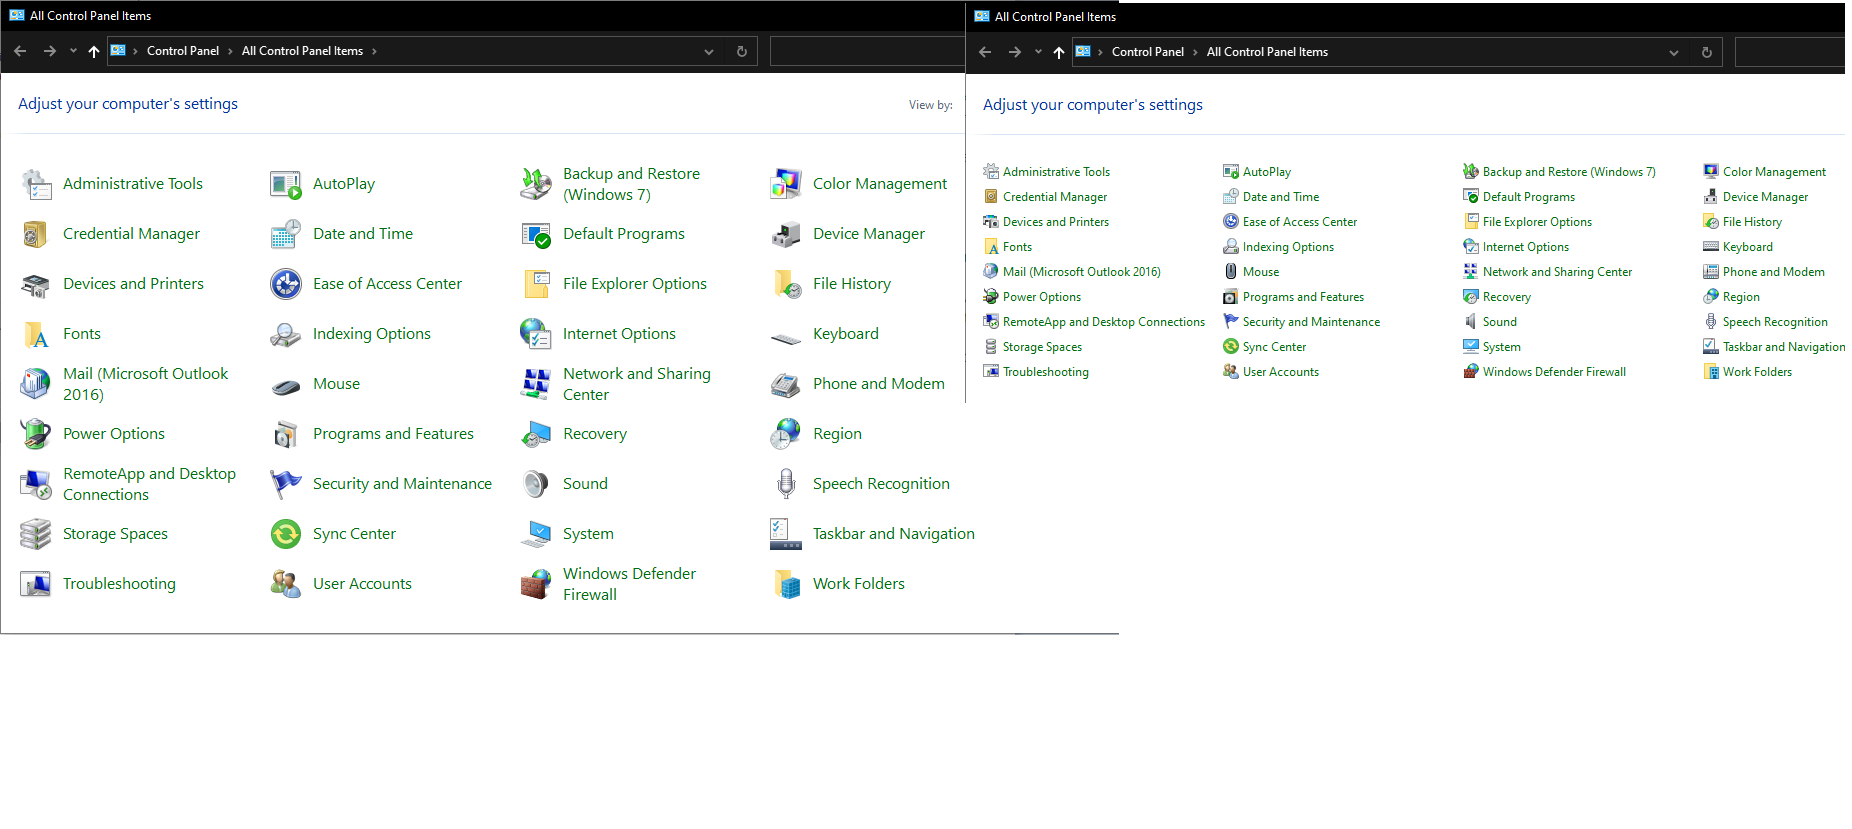Open large Sync Center green icon

[x=286, y=534]
